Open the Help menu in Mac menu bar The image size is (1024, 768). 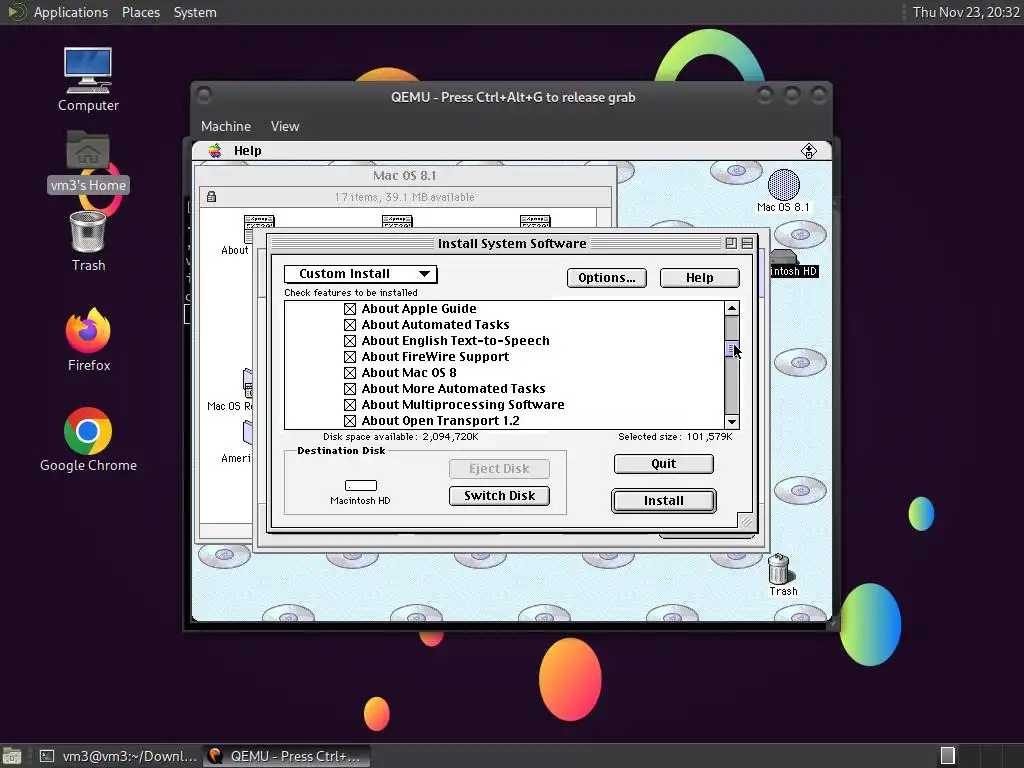pyautogui.click(x=248, y=151)
